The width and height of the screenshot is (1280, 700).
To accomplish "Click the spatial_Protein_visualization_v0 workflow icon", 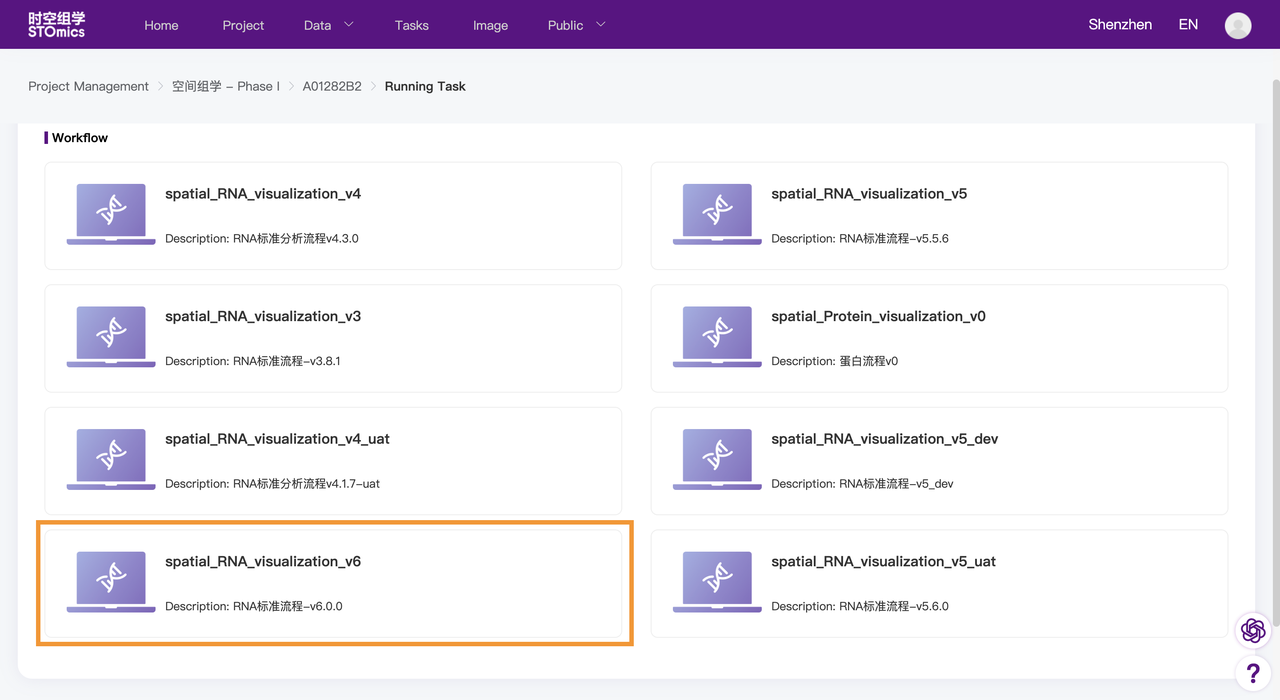I will click(717, 336).
